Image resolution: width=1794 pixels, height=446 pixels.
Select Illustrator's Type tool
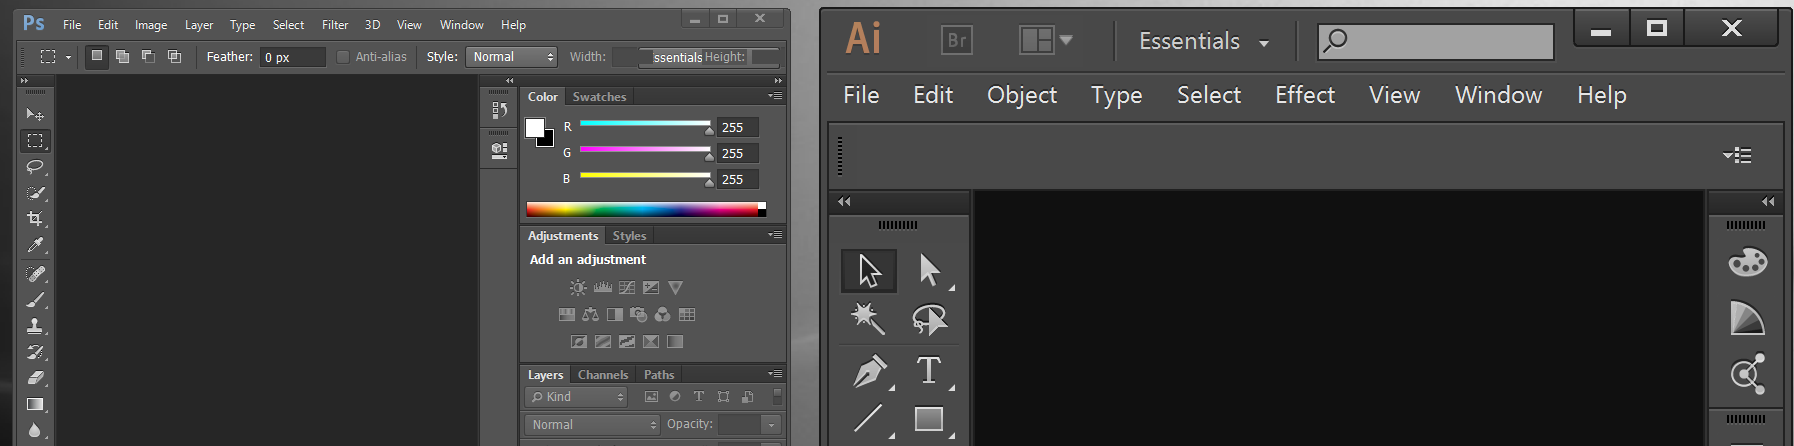(x=929, y=371)
